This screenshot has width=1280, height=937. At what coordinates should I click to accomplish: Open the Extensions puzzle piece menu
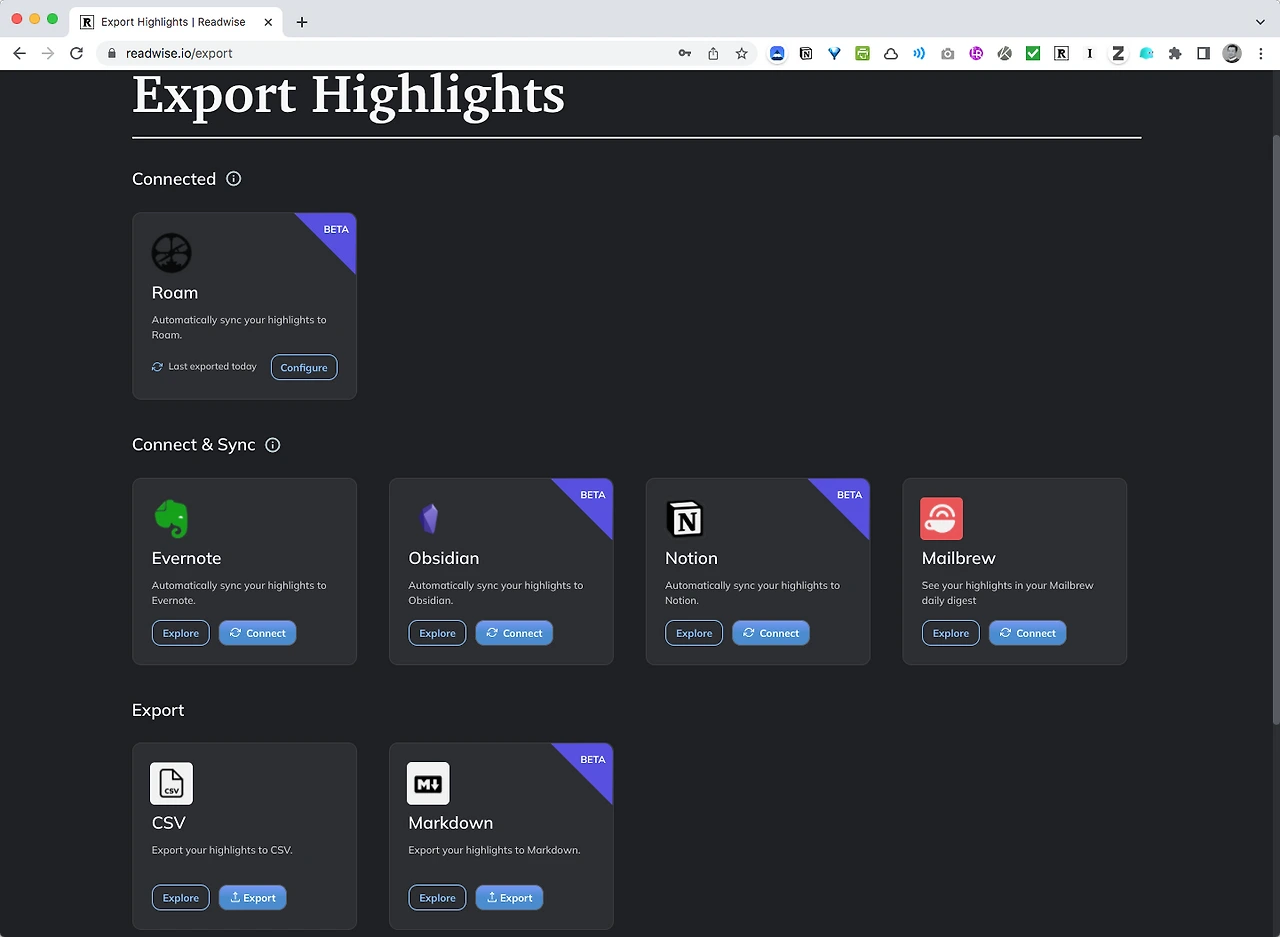[x=1175, y=53]
